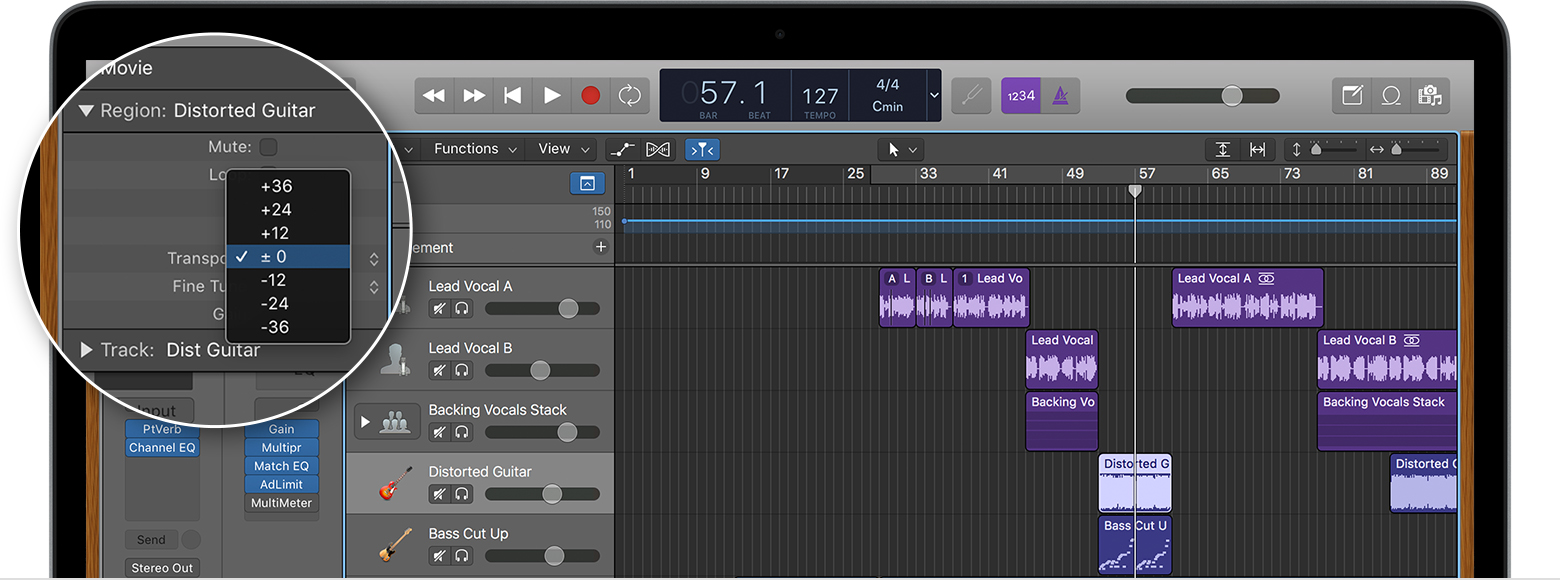Click the red Record button

point(590,96)
